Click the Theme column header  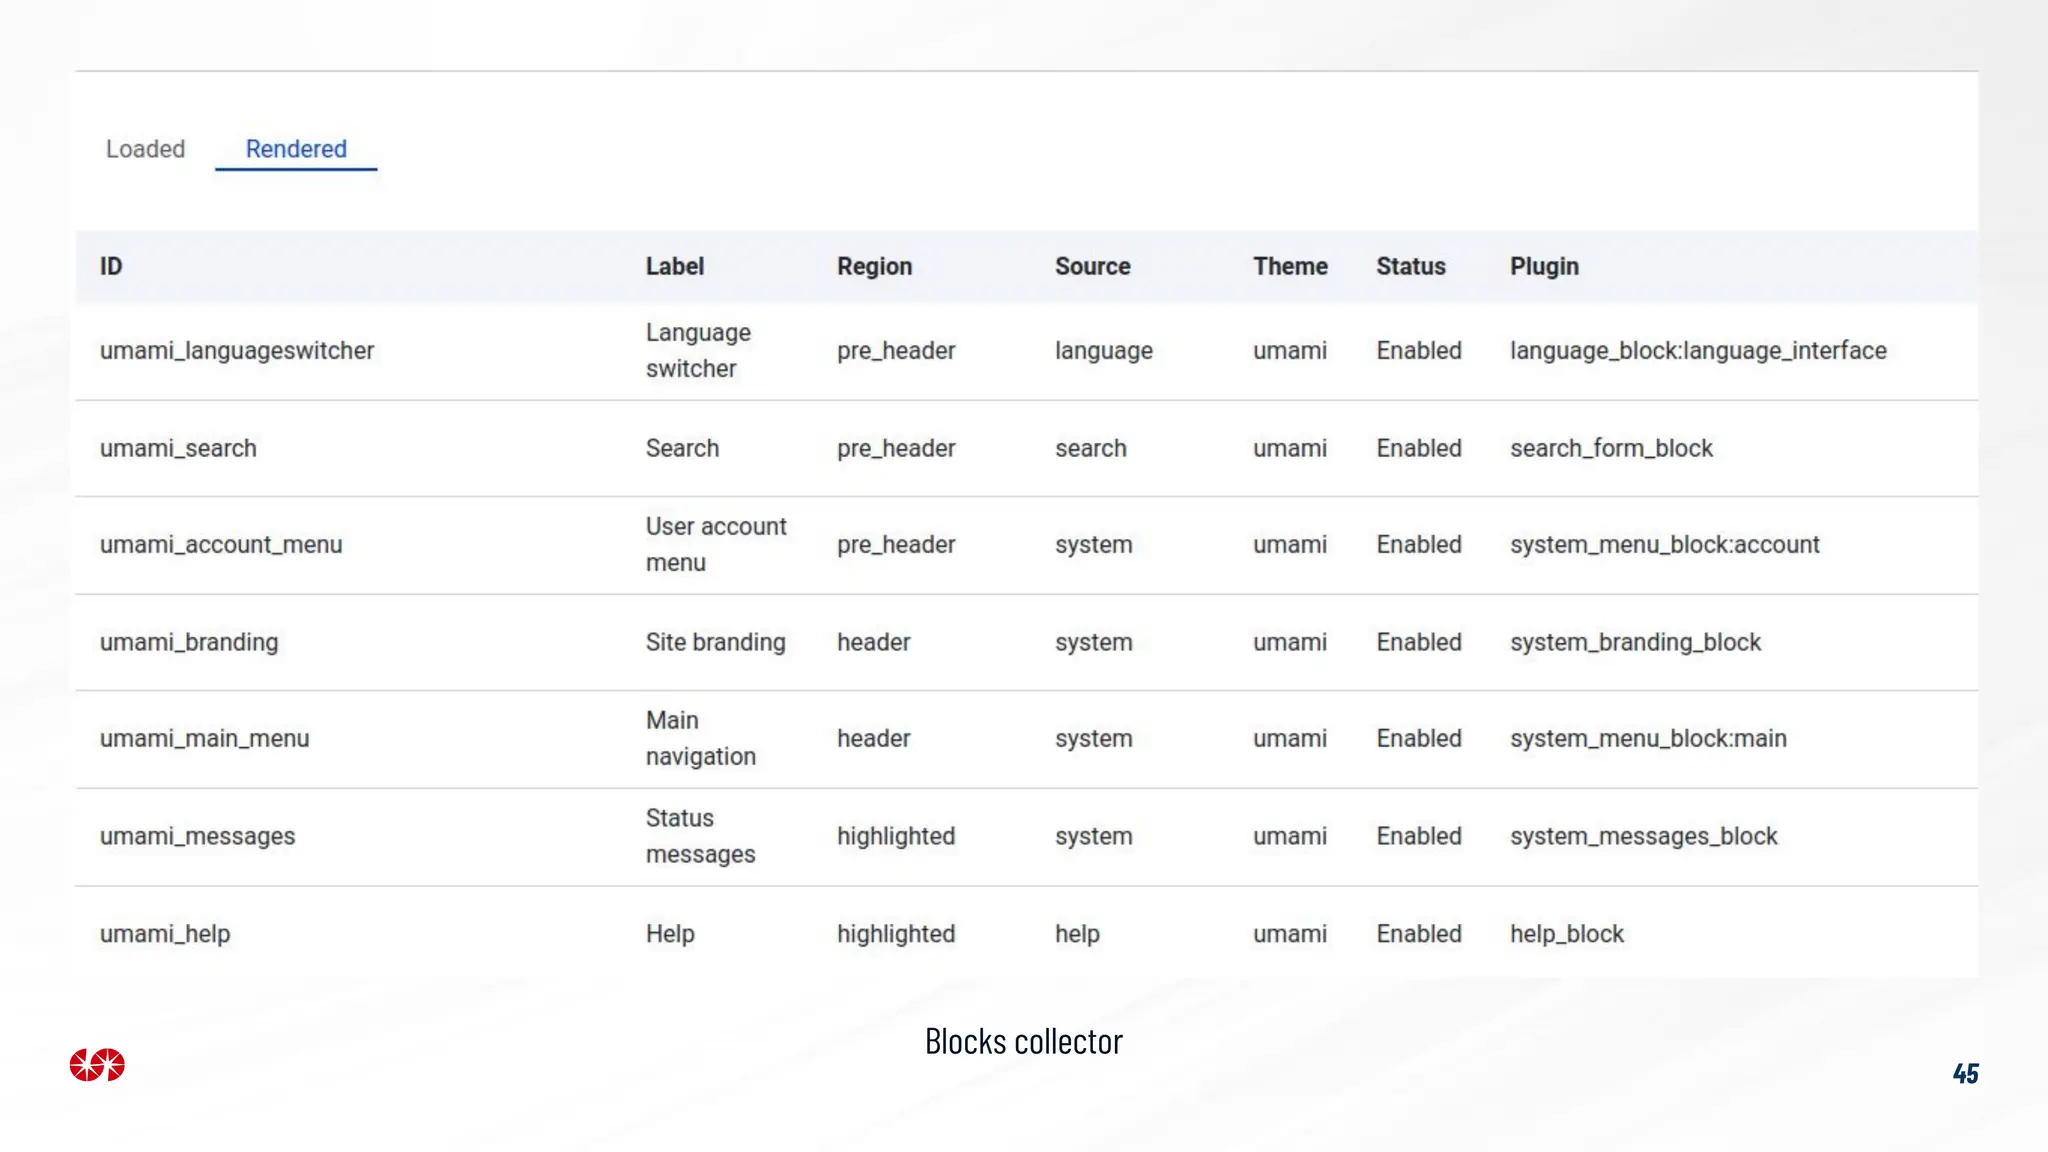1290,267
